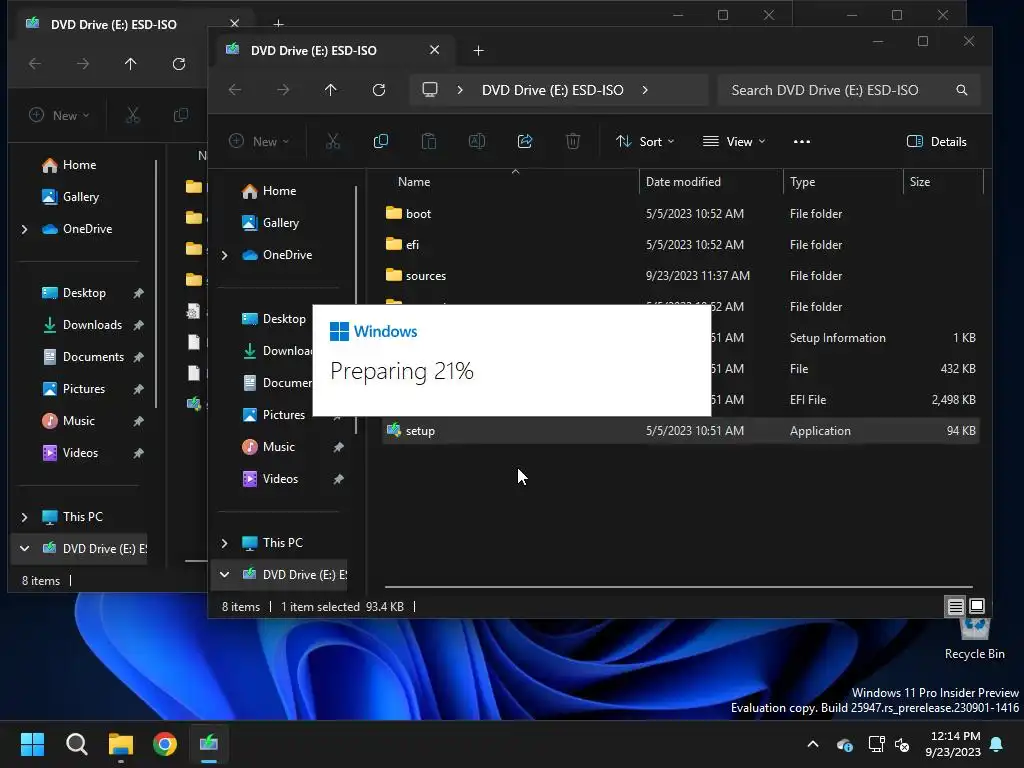1024x768 pixels.
Task: Click the Cut scissors icon in front window
Action: [x=333, y=141]
